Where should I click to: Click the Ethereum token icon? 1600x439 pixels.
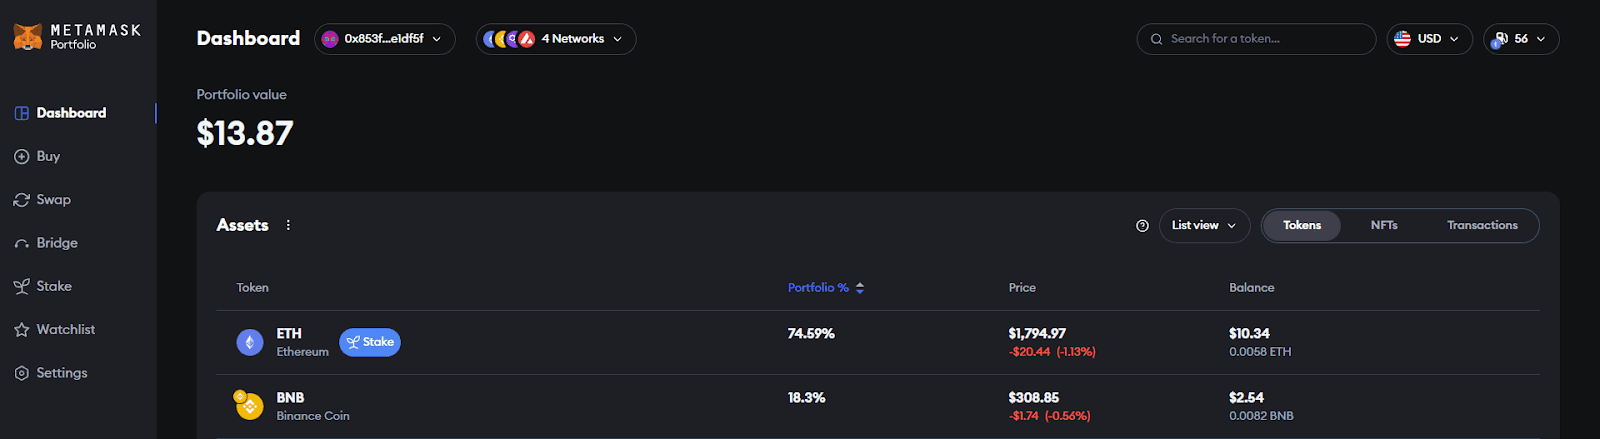(x=250, y=342)
